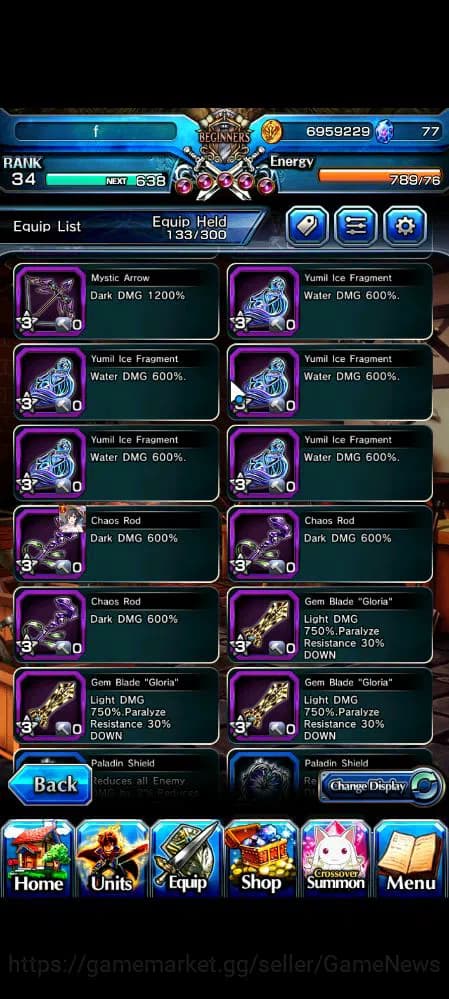Click the Back button
The height and width of the screenshot is (999, 449).
coord(50,785)
